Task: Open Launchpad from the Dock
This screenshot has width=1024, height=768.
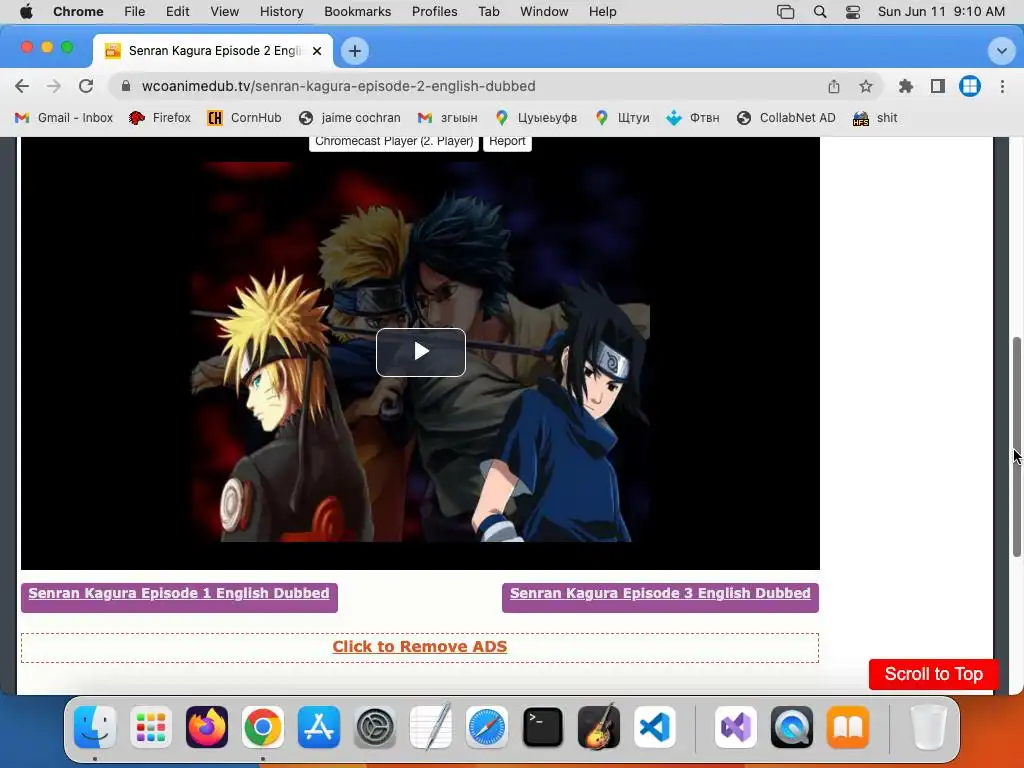Action: [151, 727]
